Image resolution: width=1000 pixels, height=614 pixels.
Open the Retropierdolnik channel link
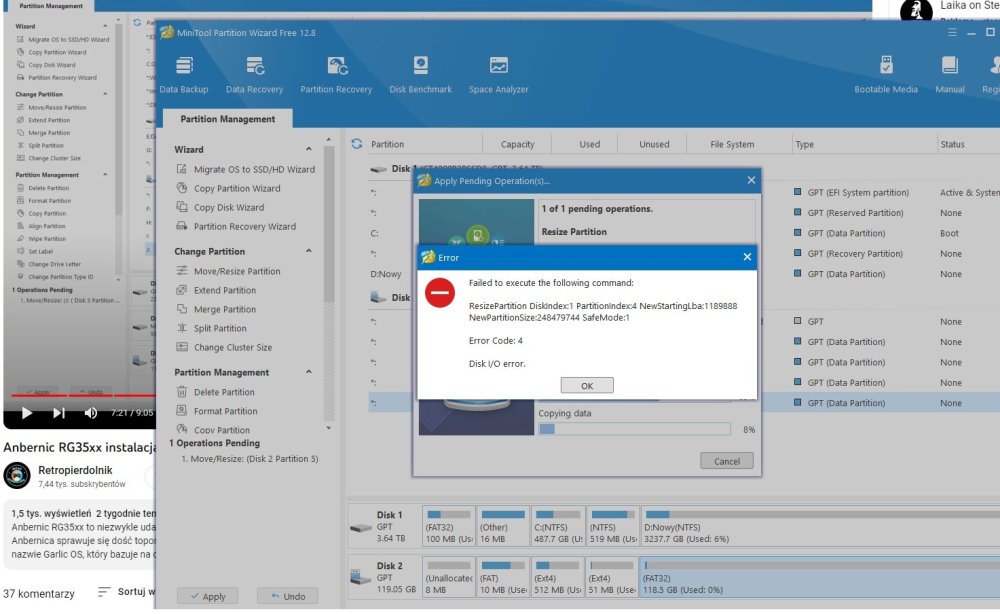(x=75, y=470)
